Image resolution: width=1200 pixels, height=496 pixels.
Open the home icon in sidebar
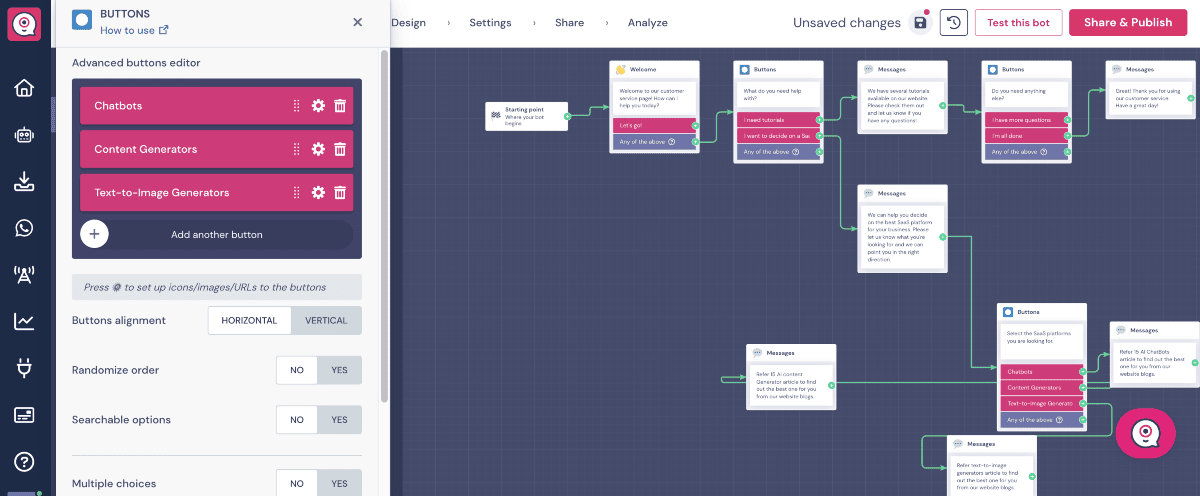24,88
